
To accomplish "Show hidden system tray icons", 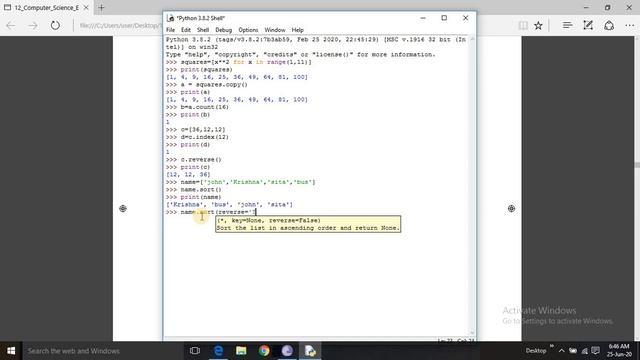I will pyautogui.click(x=562, y=351).
